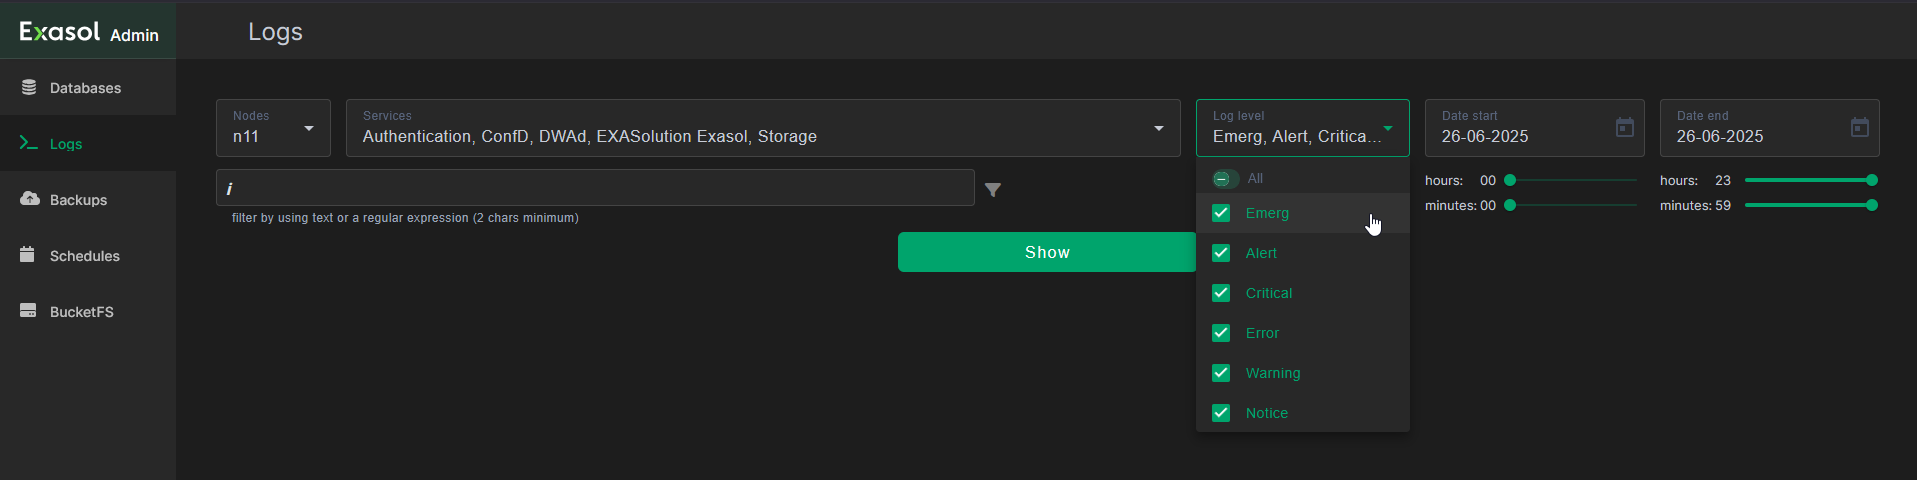The image size is (1917, 480).
Task: Uncheck the Emerg log level
Action: click(1221, 213)
